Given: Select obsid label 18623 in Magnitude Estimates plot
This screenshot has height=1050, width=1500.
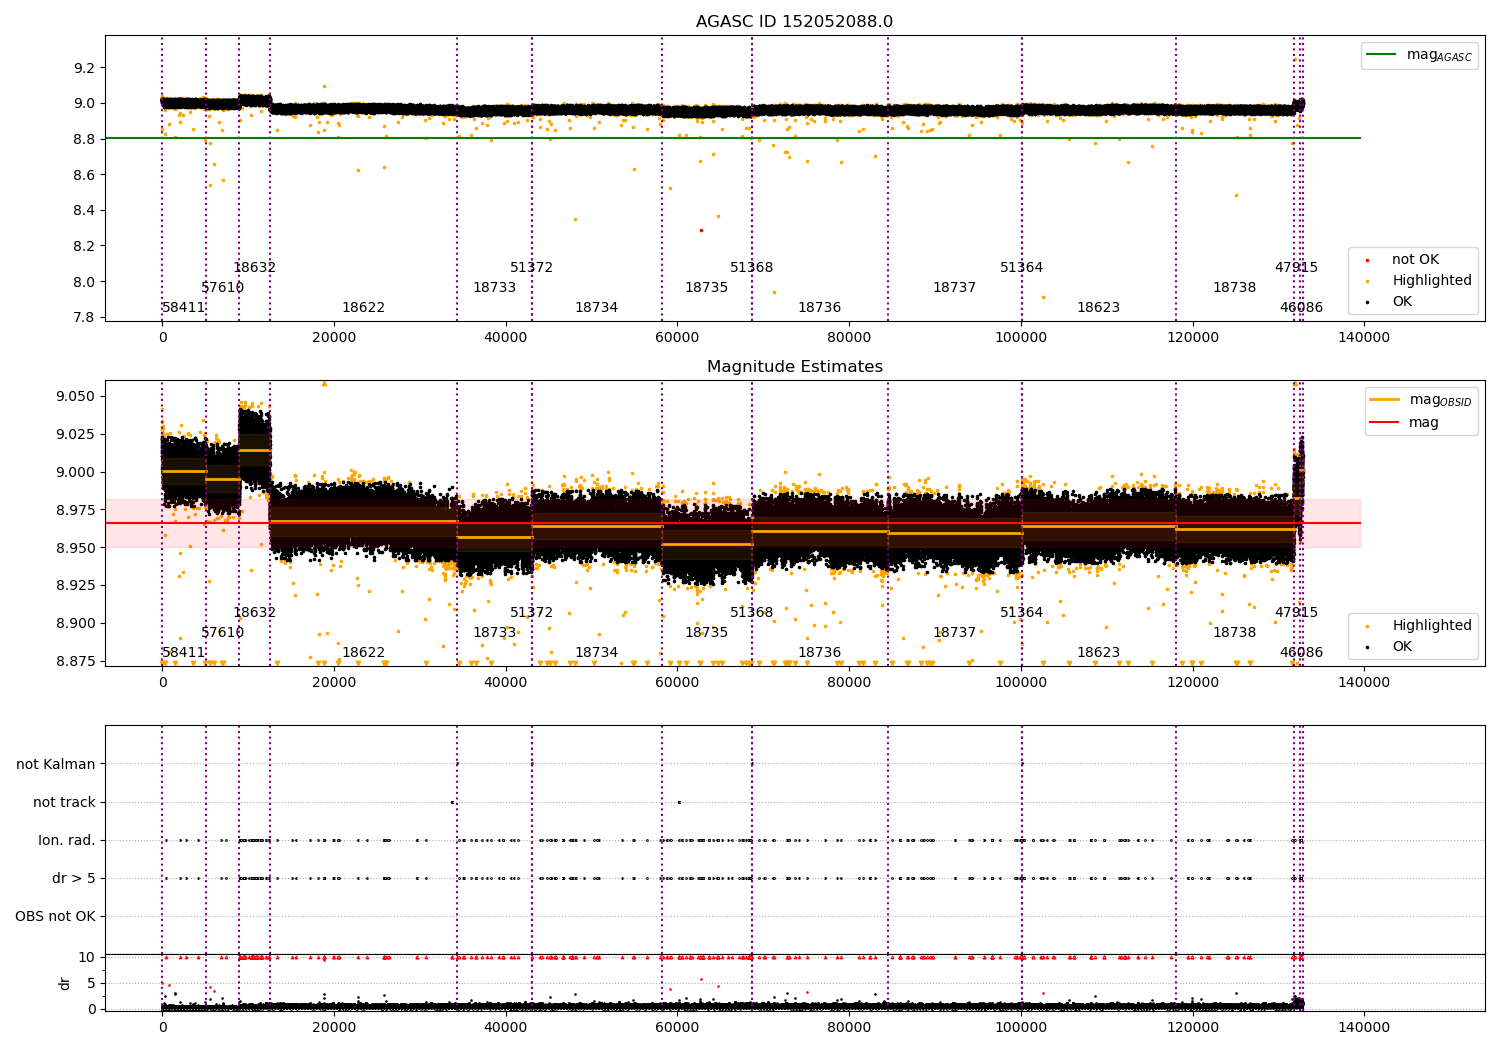Looking at the screenshot, I should tap(1098, 653).
